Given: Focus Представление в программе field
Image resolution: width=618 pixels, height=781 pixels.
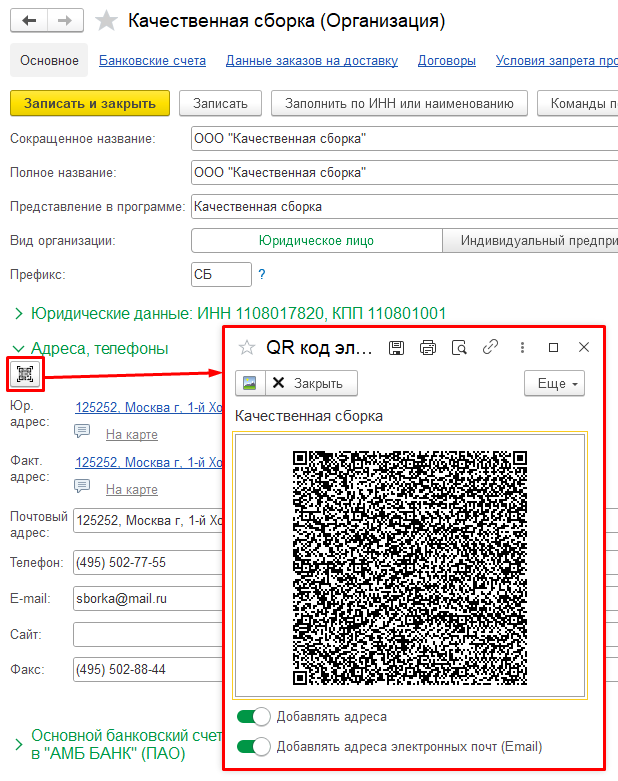Looking at the screenshot, I should pyautogui.click(x=404, y=206).
